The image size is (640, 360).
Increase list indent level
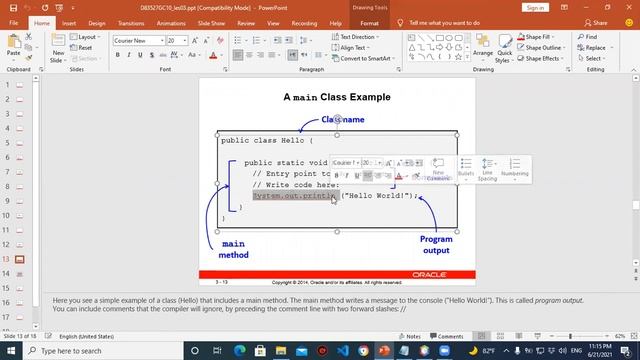click(289, 40)
